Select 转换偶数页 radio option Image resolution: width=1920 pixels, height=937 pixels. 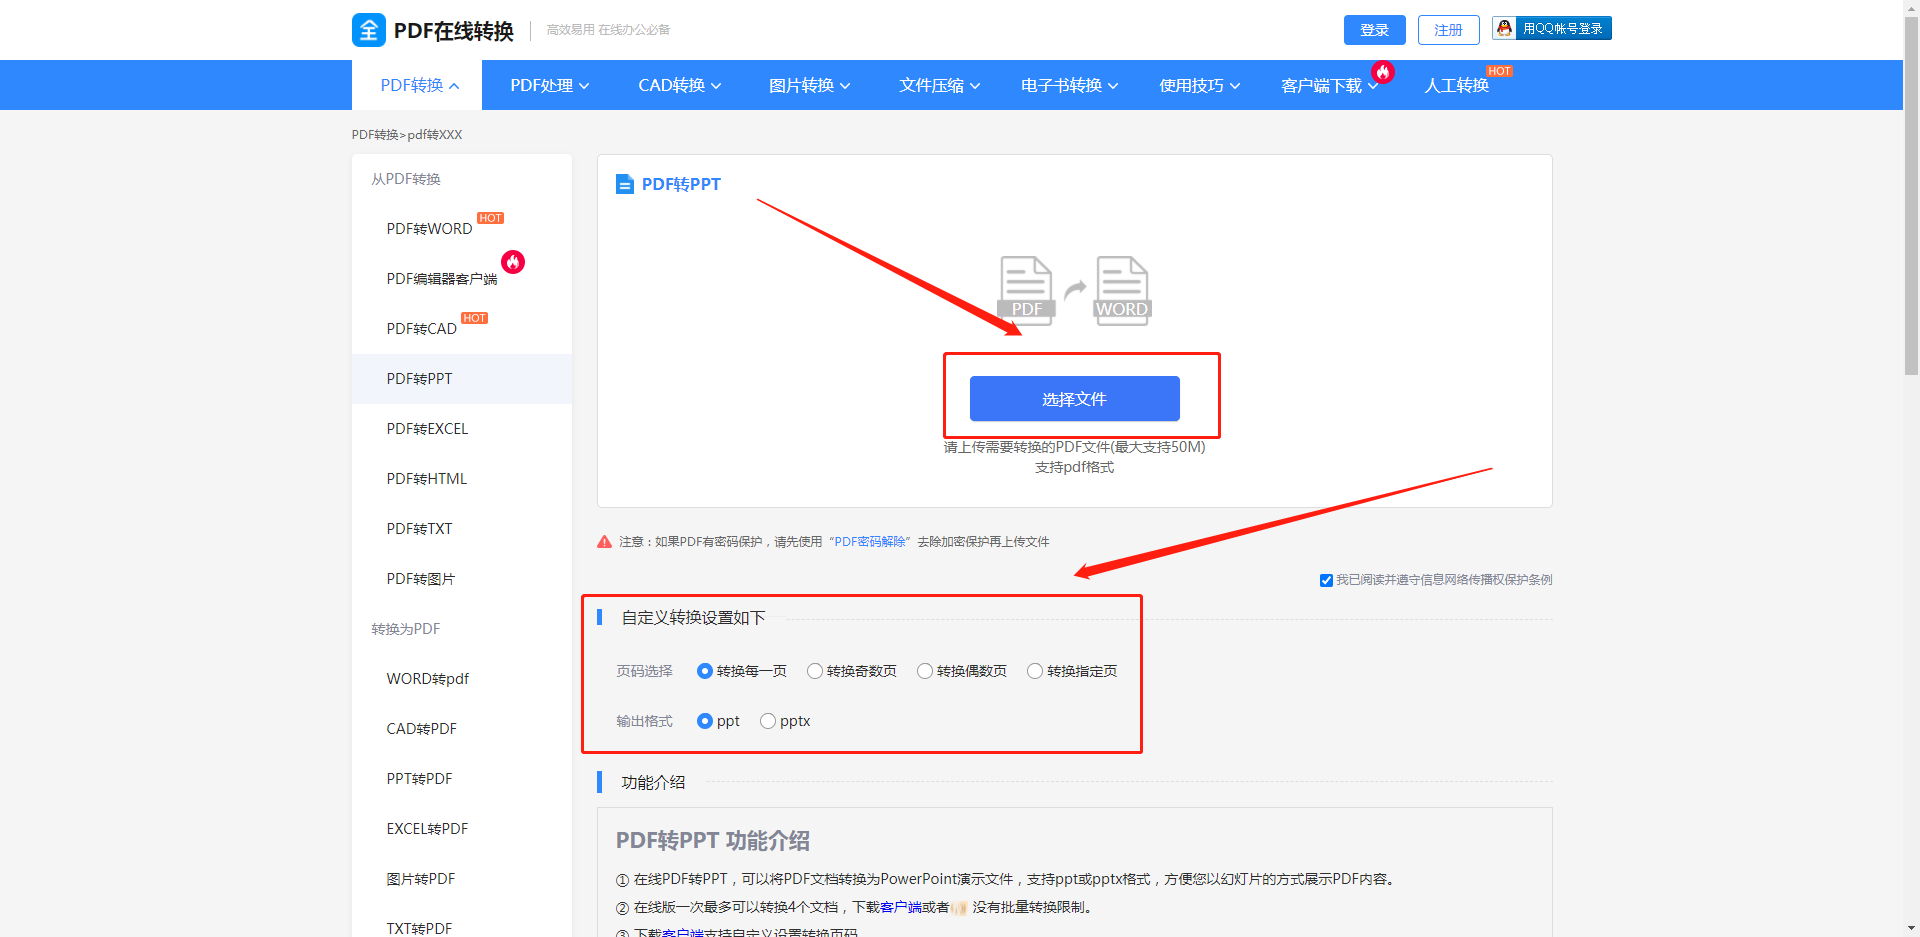click(925, 671)
